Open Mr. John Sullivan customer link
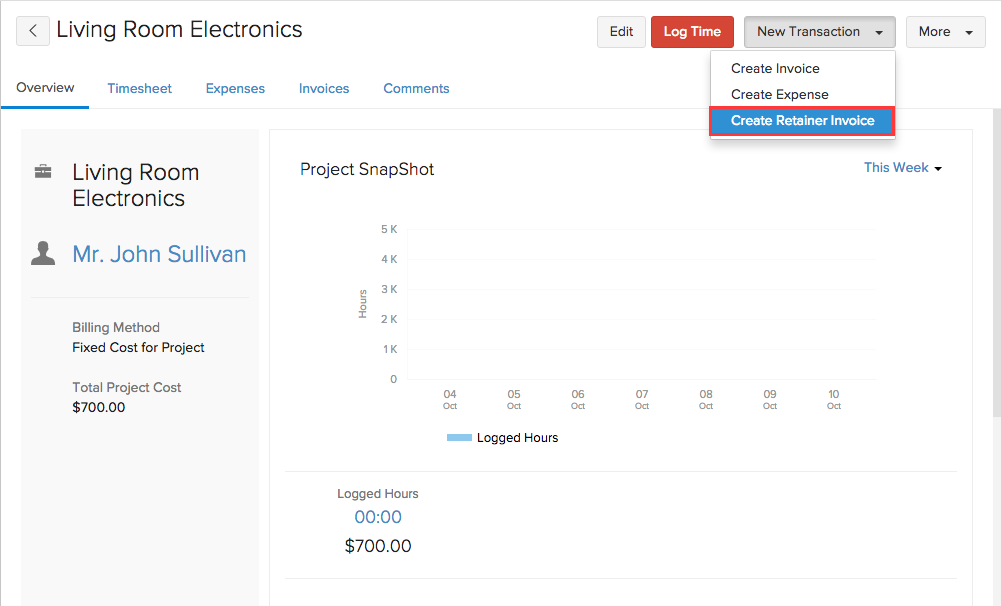 159,254
